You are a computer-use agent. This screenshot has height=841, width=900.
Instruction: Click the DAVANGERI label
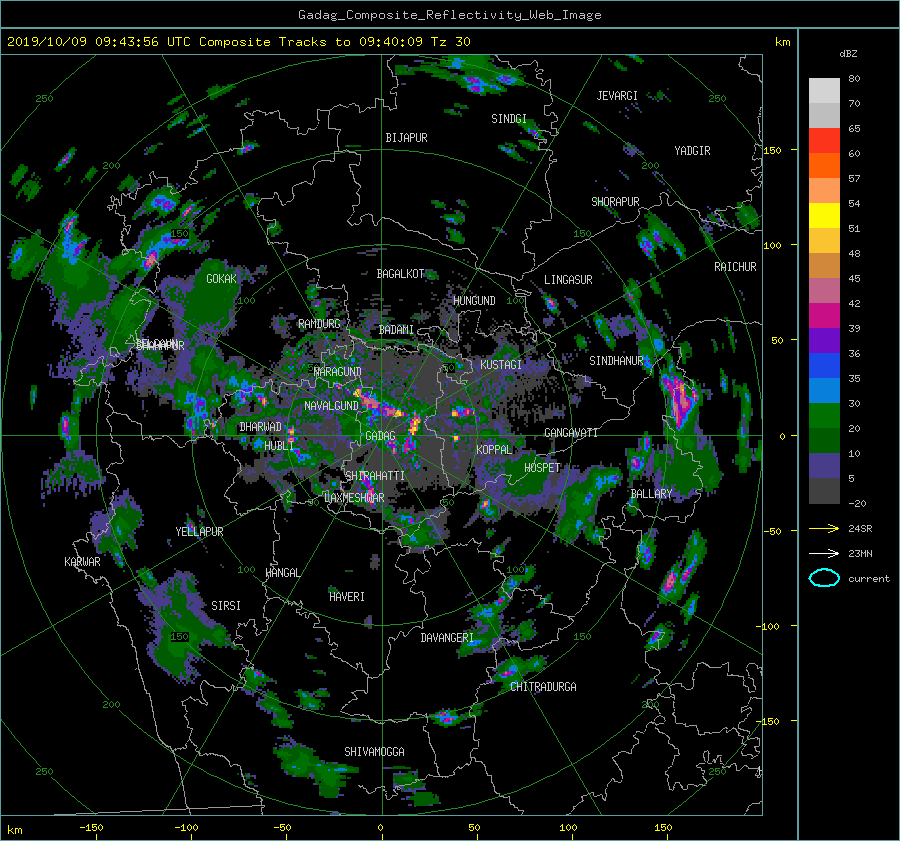447,638
